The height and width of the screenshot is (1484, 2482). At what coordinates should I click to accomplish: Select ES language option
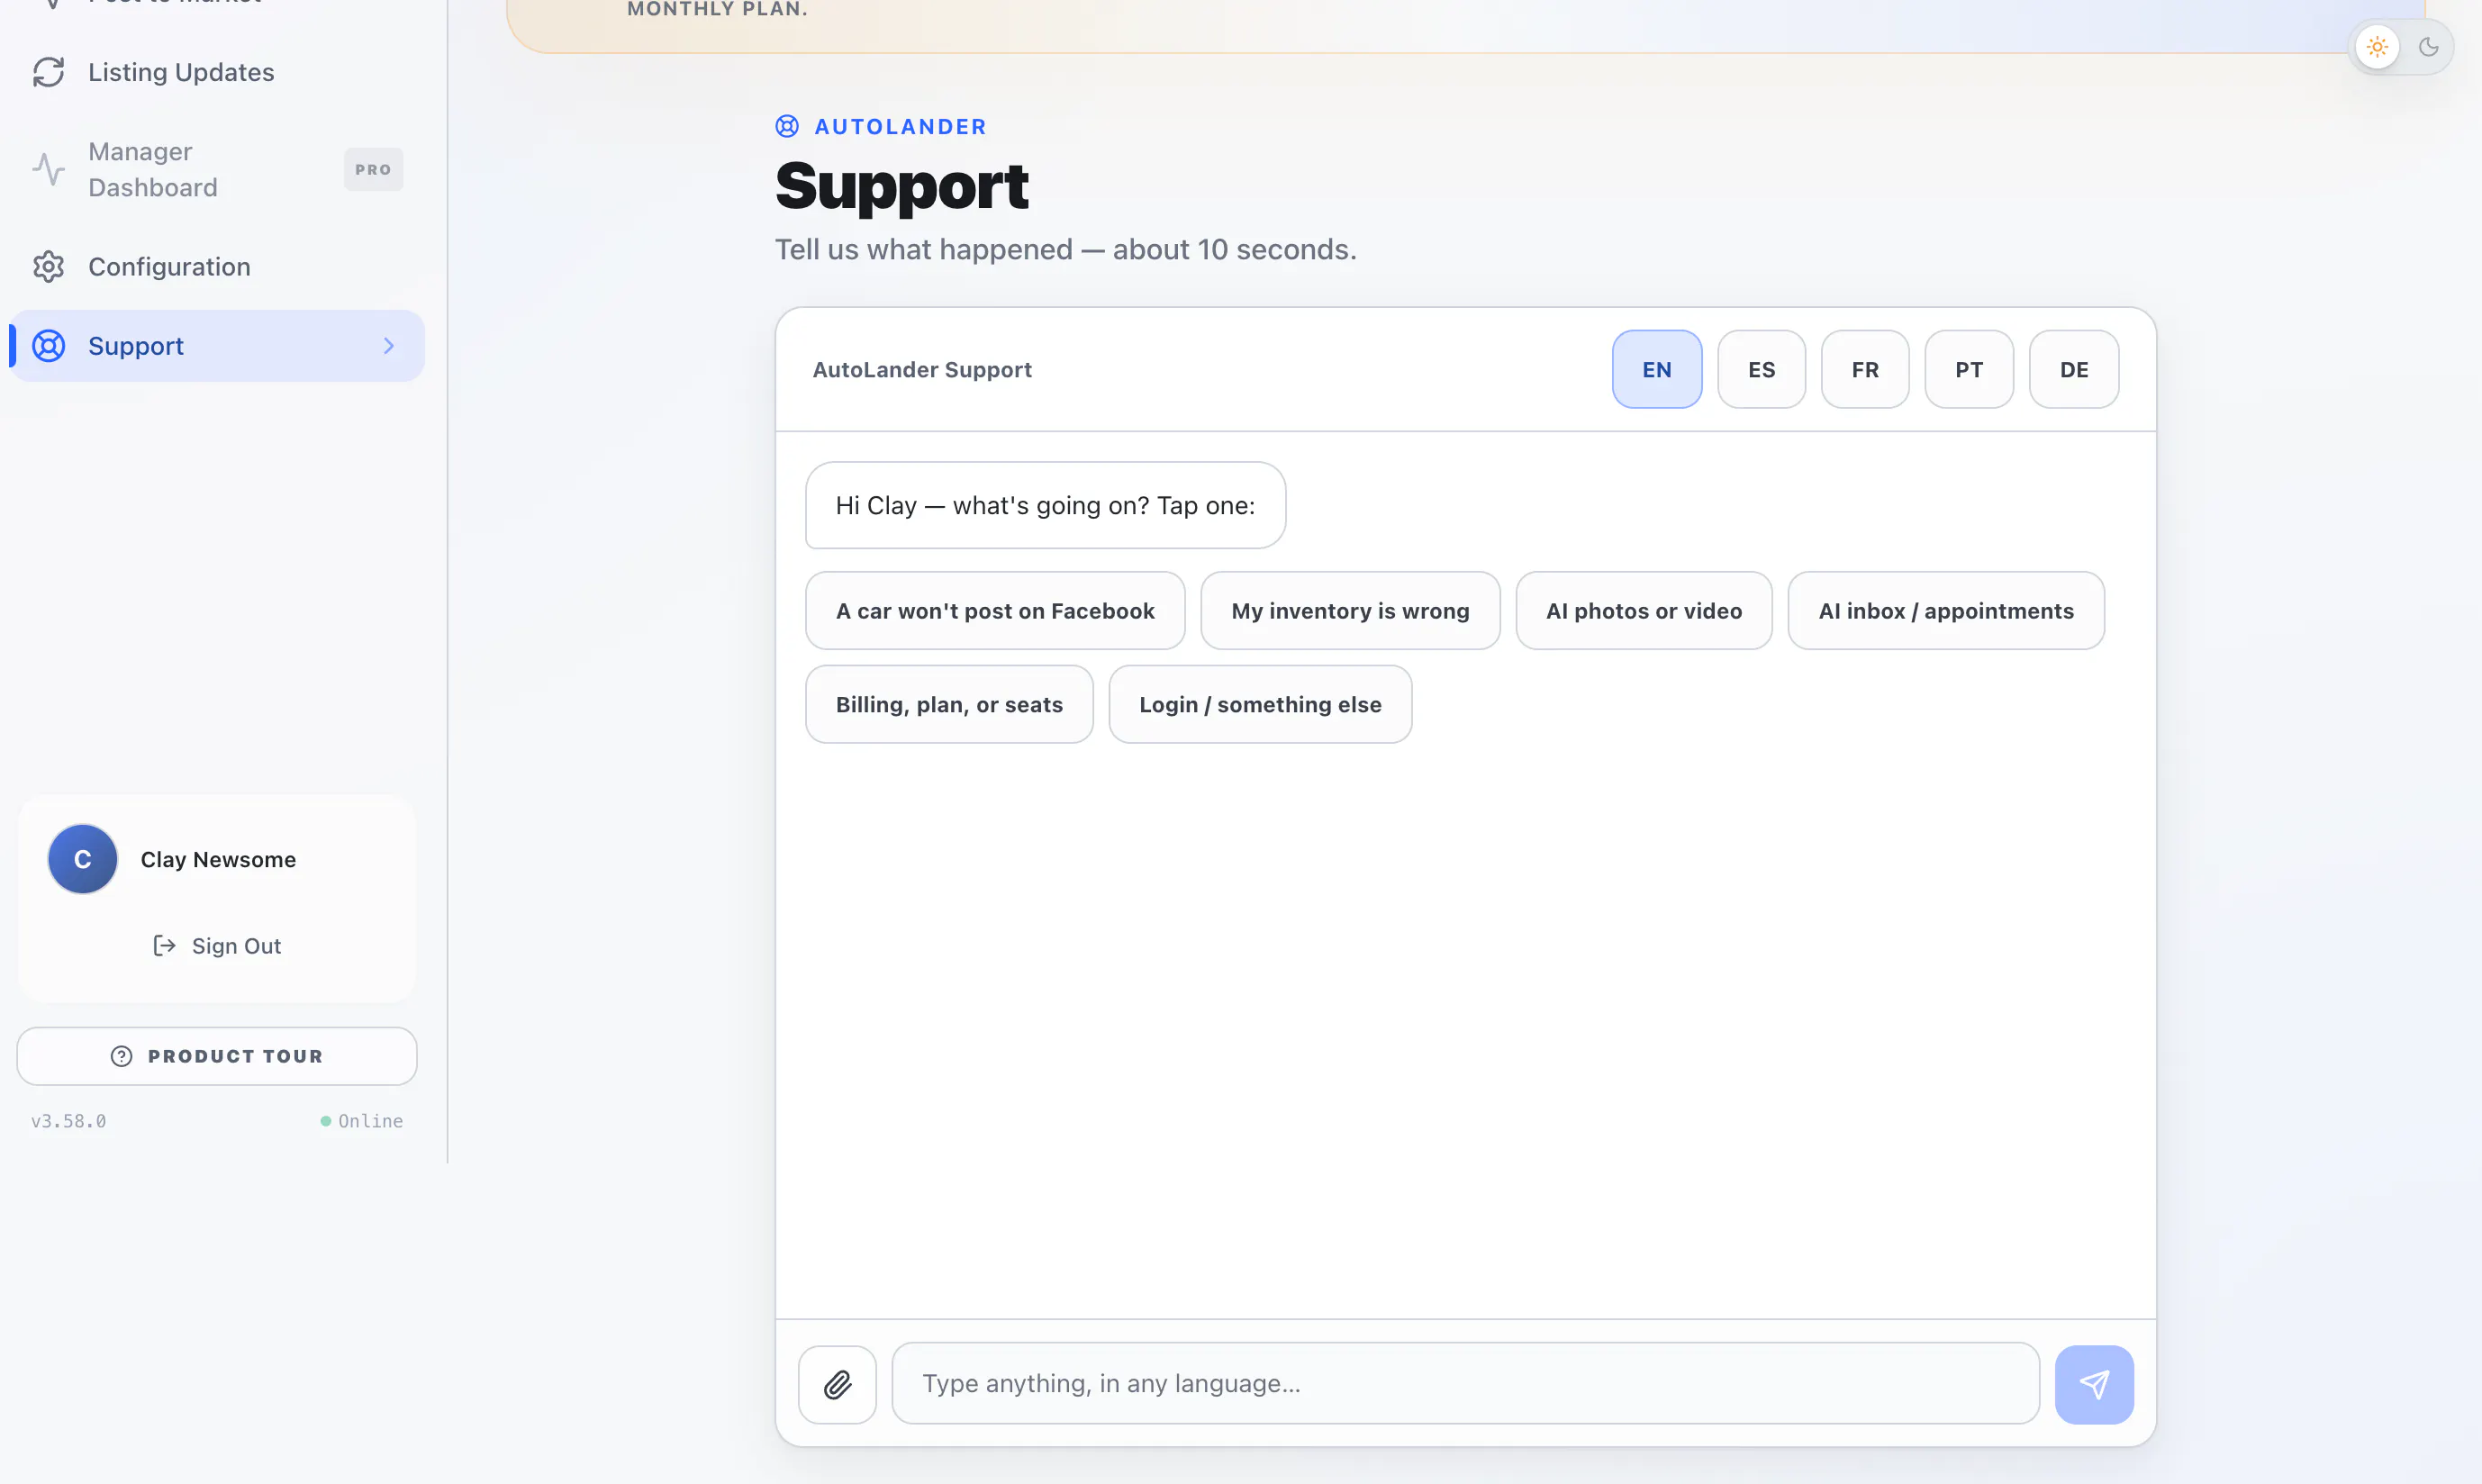point(1761,369)
